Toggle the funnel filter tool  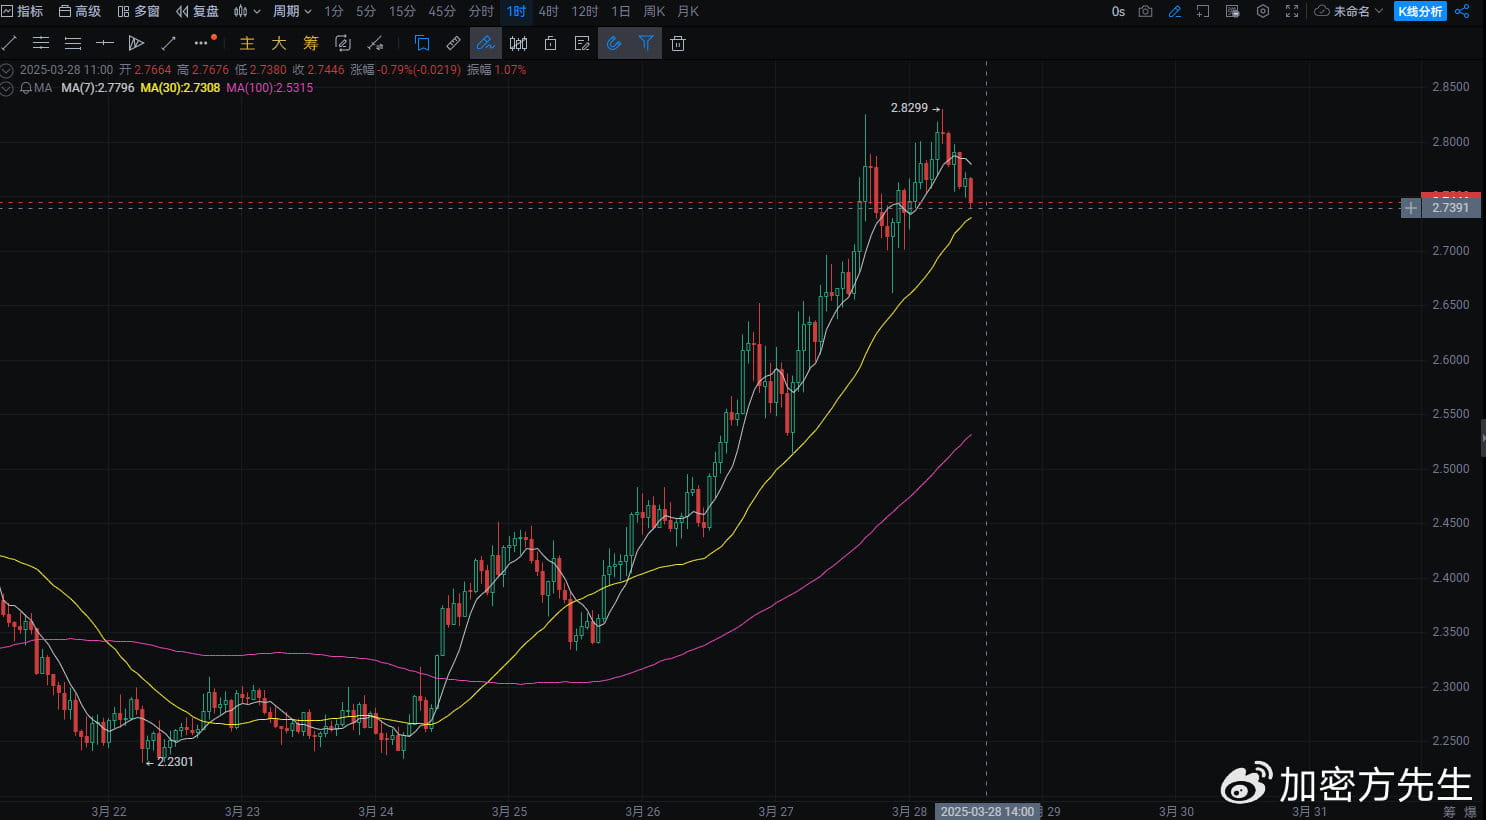[646, 43]
